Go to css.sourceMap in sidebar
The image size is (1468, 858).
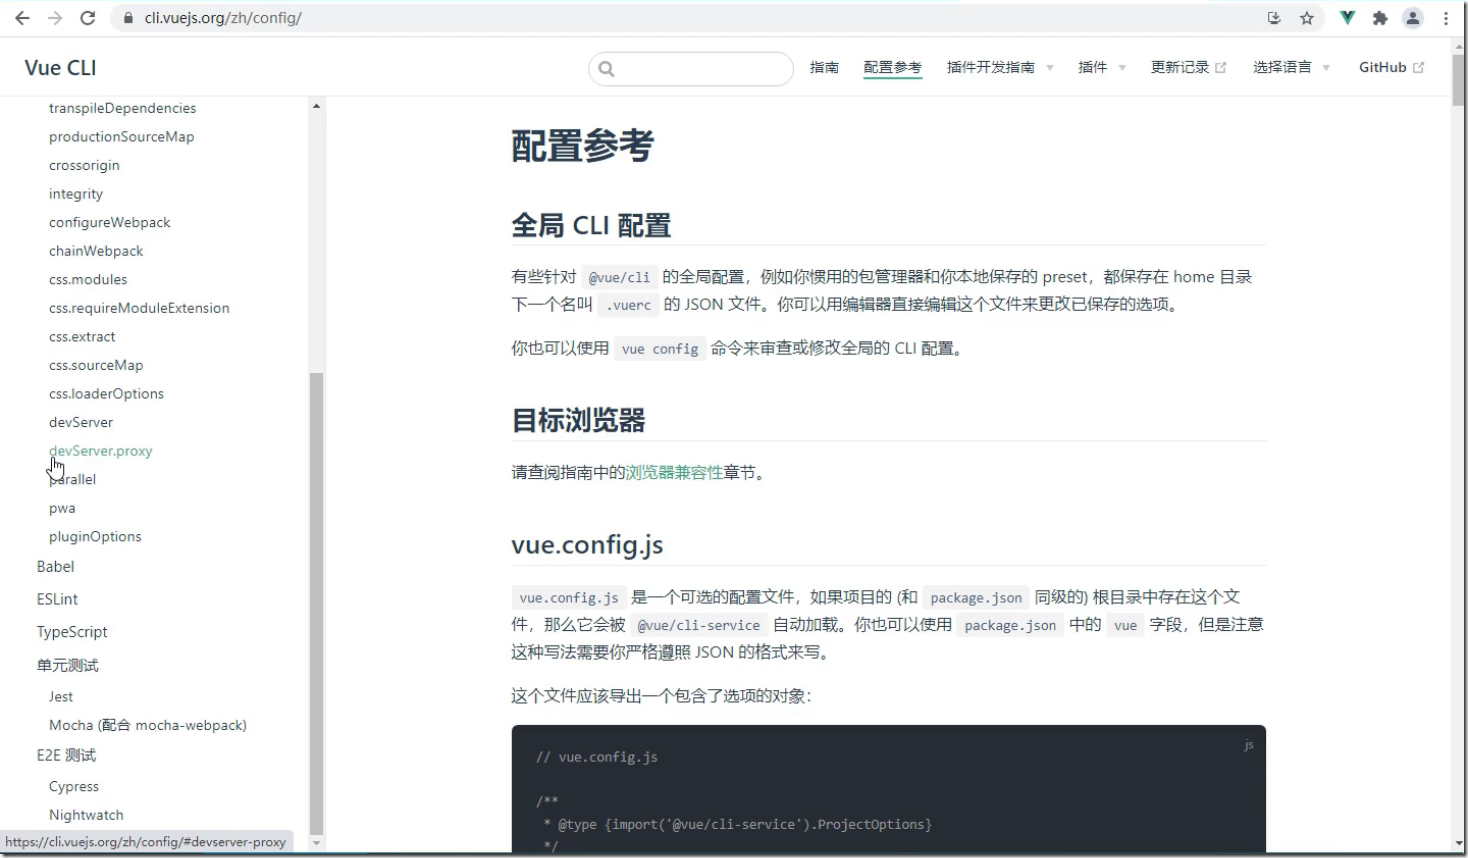(96, 365)
